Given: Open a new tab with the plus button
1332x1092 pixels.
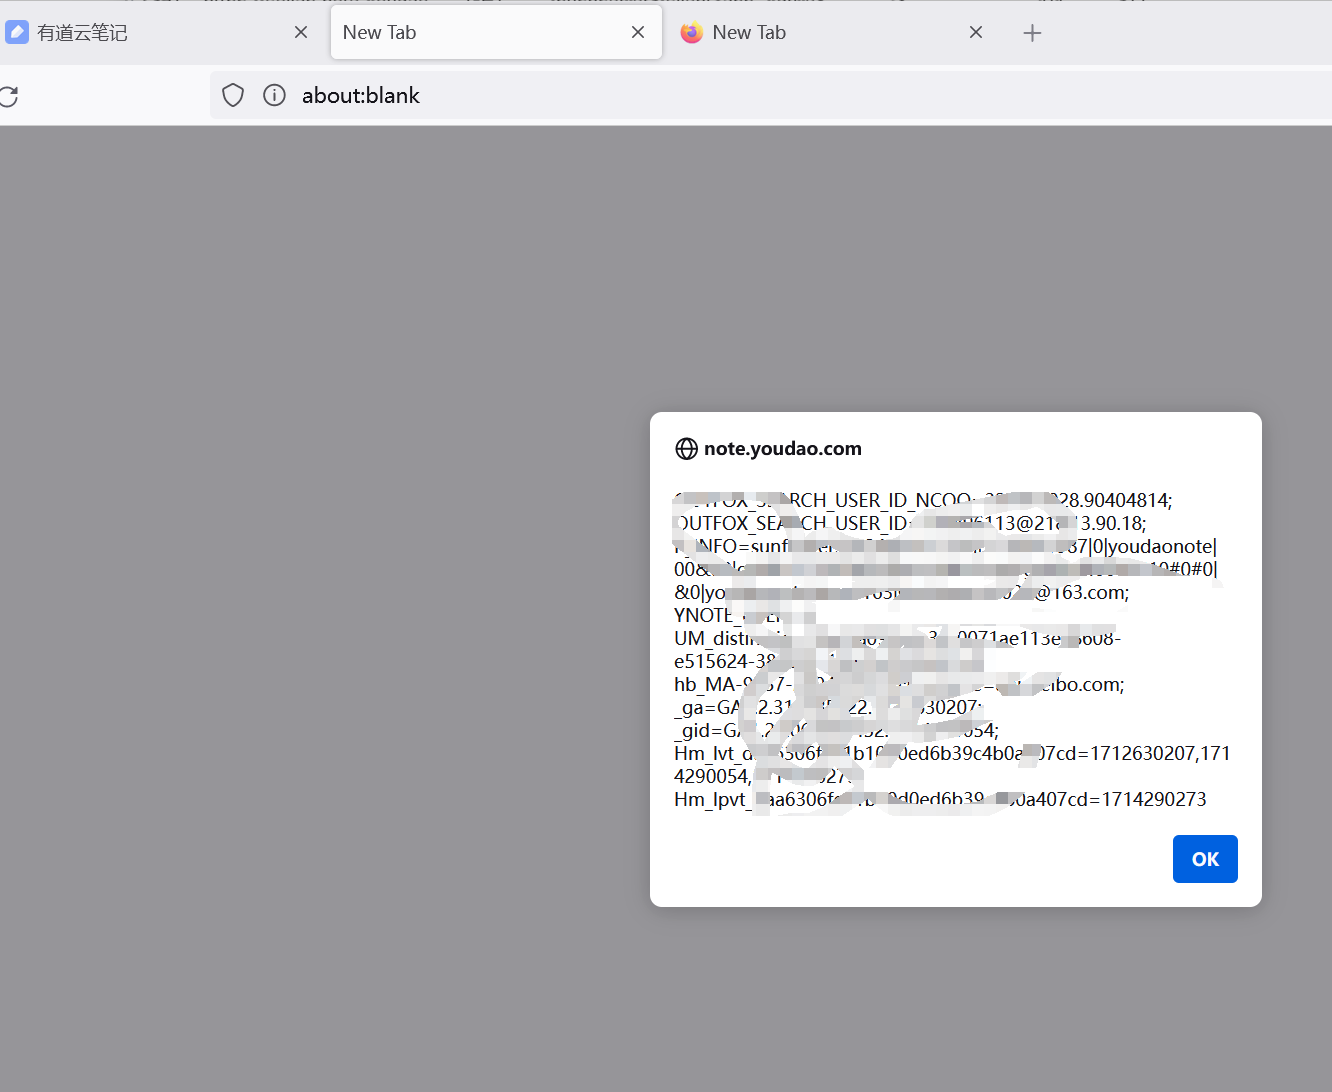Looking at the screenshot, I should [x=1032, y=33].
